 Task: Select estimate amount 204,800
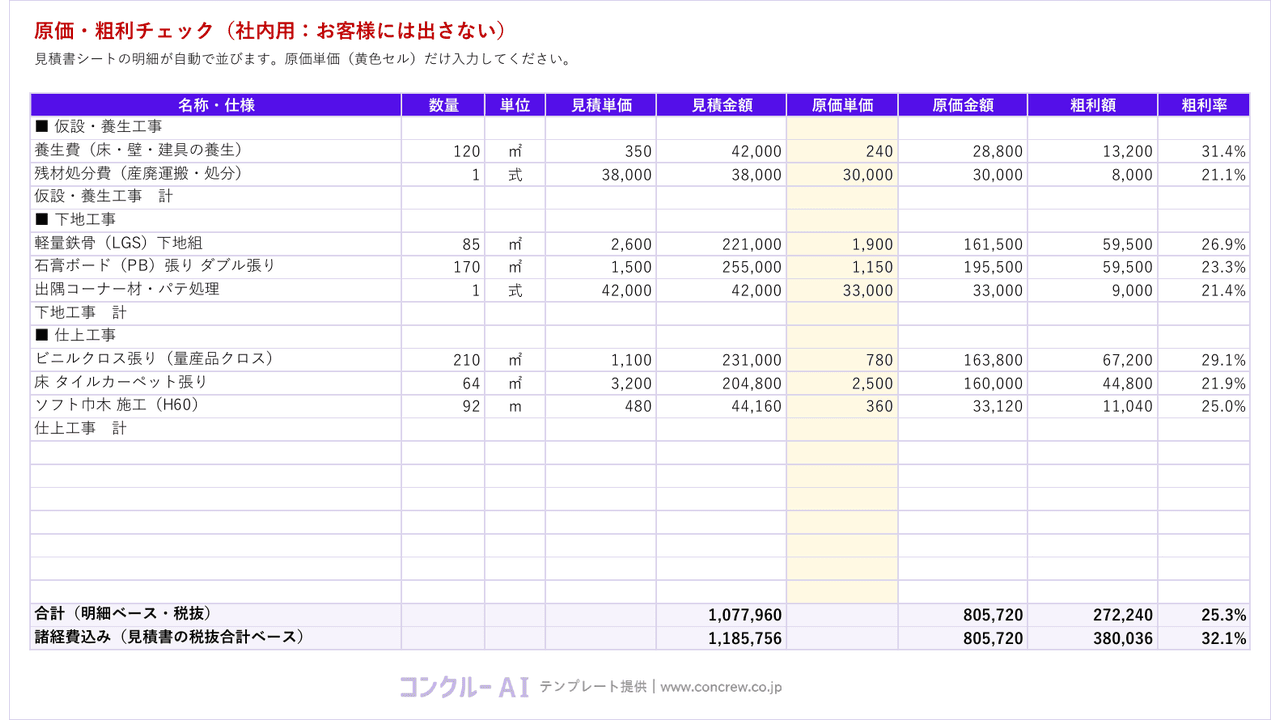(x=721, y=383)
